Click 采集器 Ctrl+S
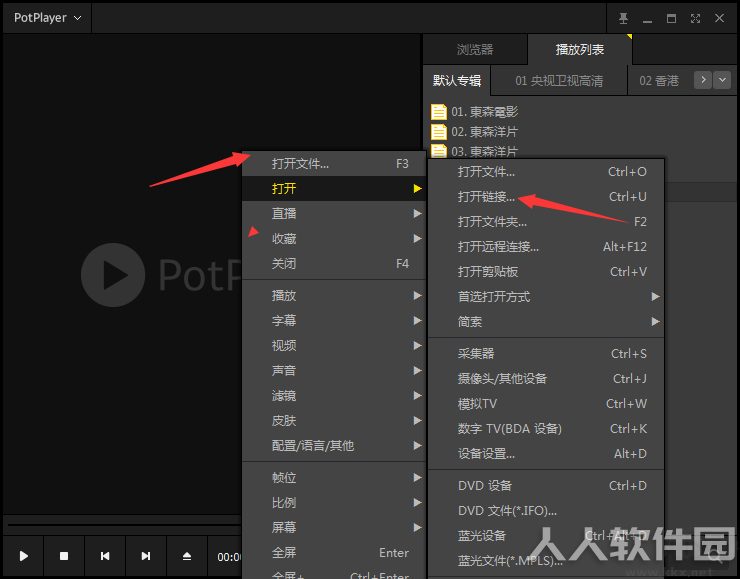 pyautogui.click(x=546, y=353)
